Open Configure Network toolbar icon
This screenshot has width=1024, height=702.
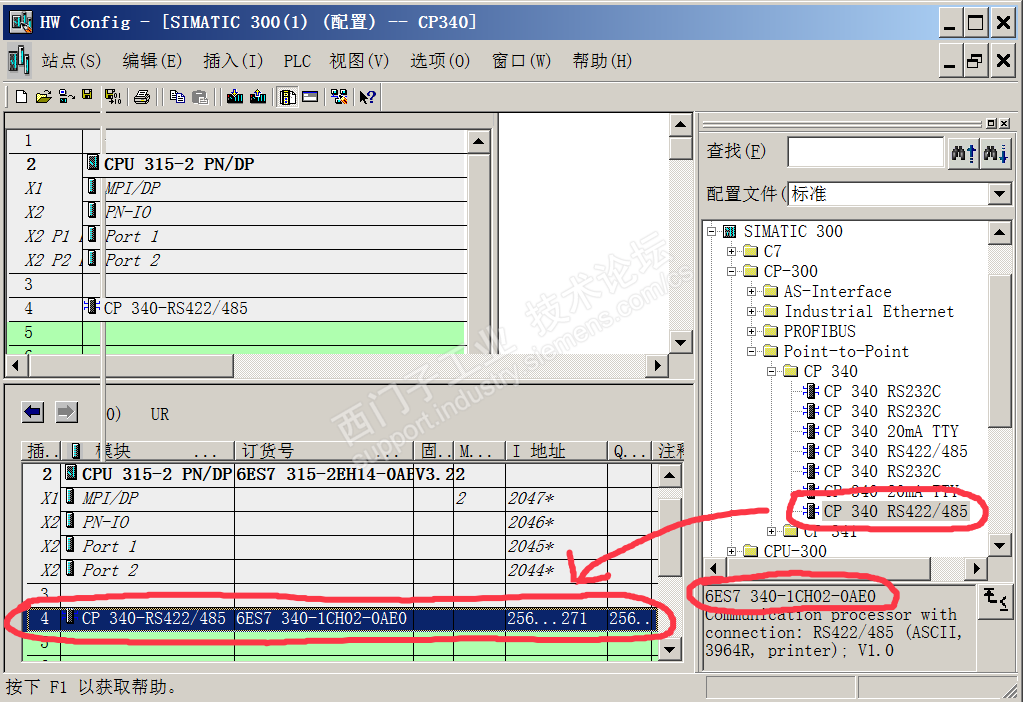[338, 97]
